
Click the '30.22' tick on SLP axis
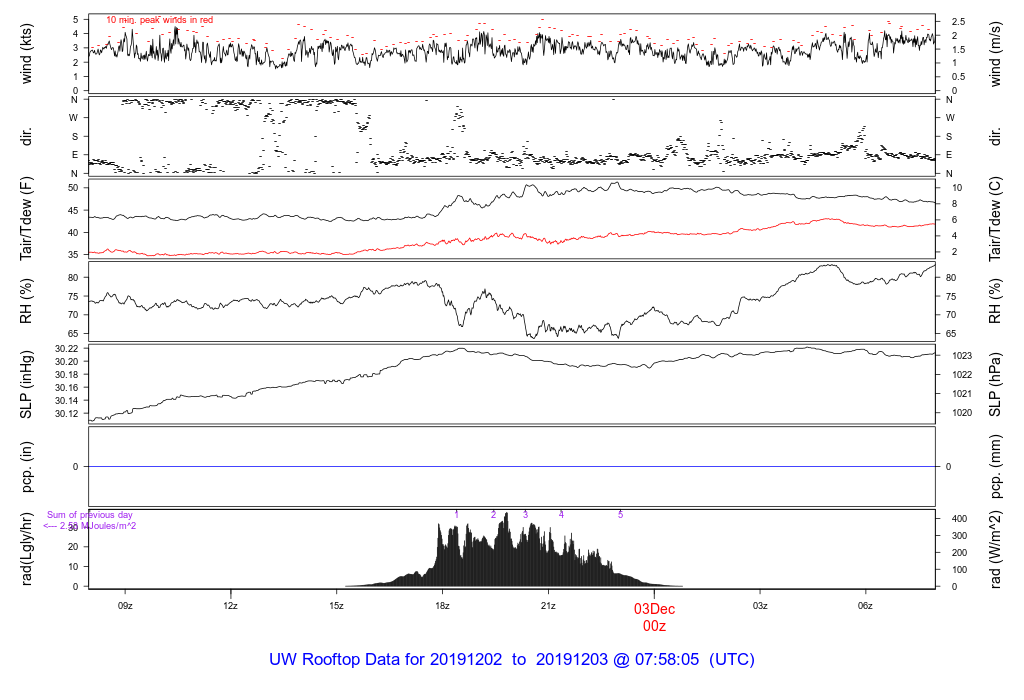[x=67, y=349]
